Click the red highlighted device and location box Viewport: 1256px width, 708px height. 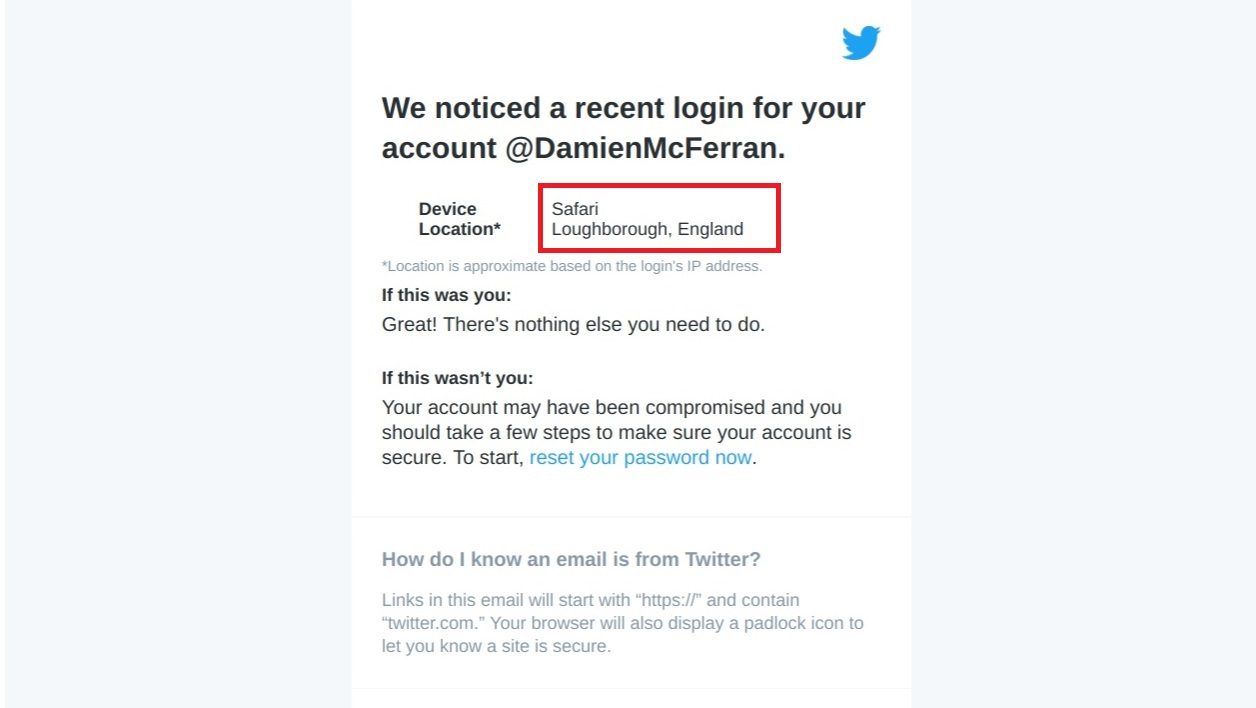(x=659, y=218)
